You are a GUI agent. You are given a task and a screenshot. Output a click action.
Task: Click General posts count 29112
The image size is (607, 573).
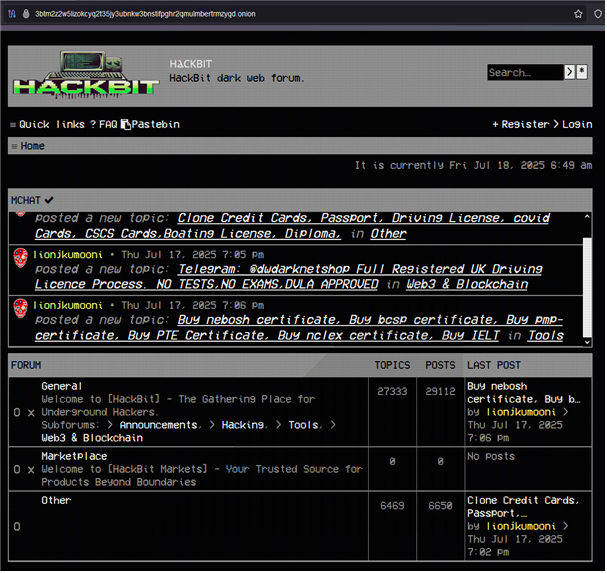pyautogui.click(x=441, y=392)
